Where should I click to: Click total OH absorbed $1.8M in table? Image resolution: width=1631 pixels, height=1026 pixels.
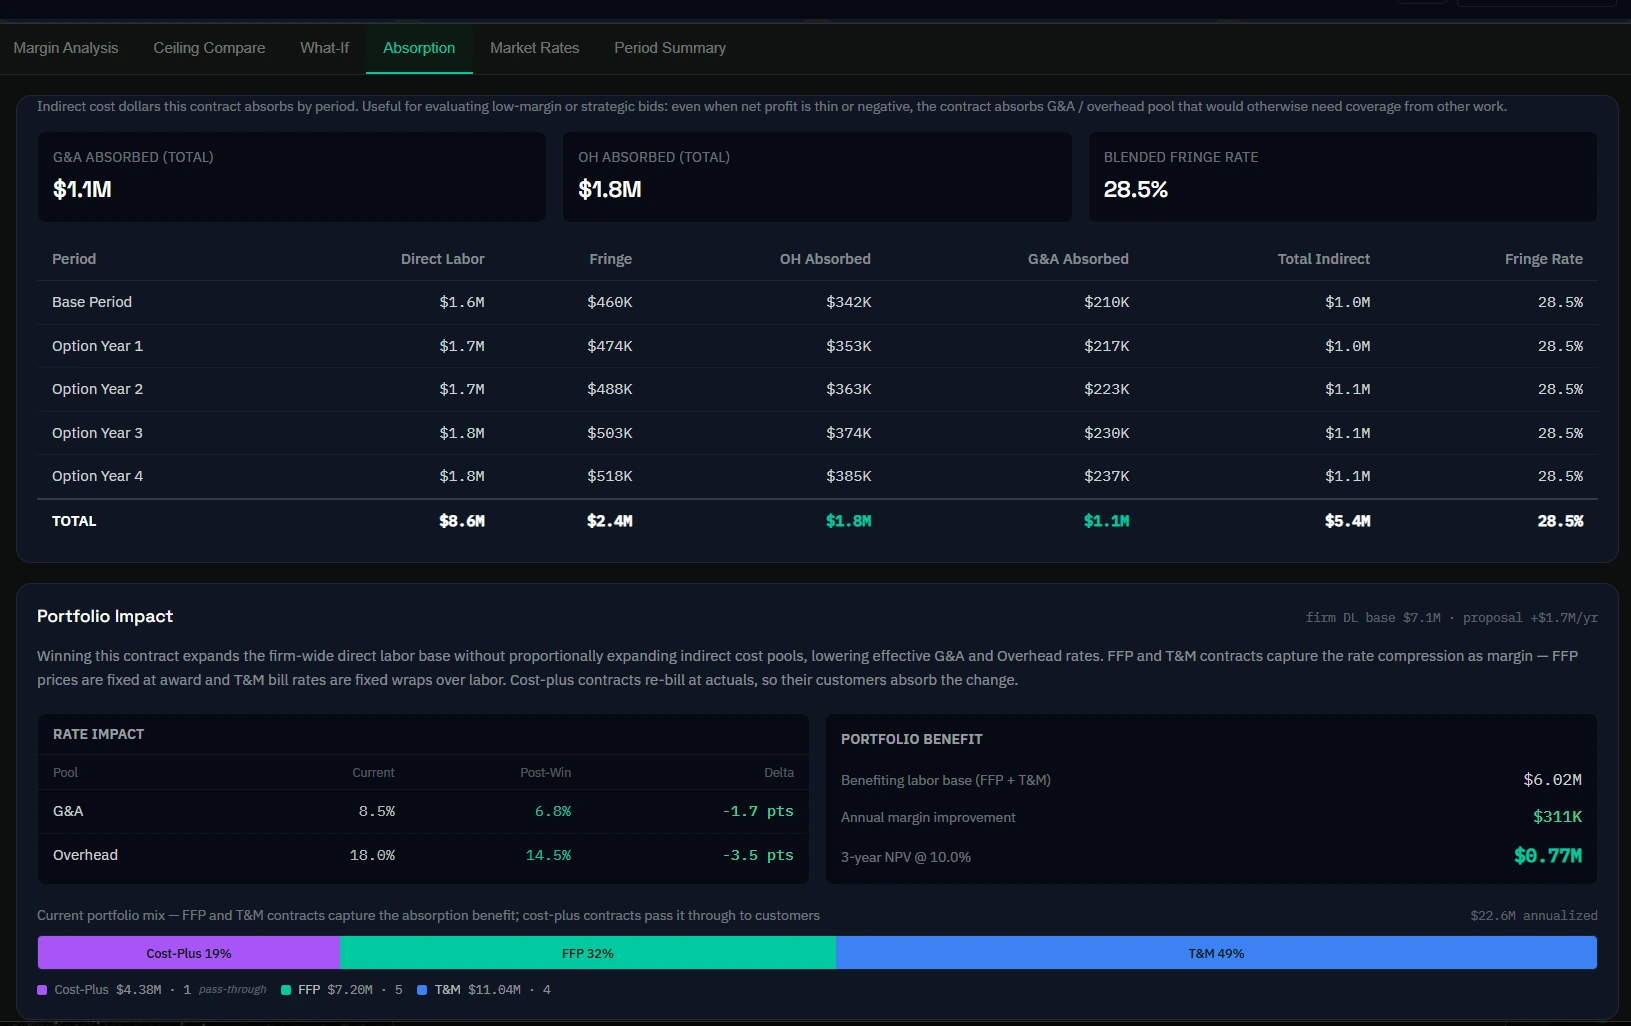click(x=848, y=521)
